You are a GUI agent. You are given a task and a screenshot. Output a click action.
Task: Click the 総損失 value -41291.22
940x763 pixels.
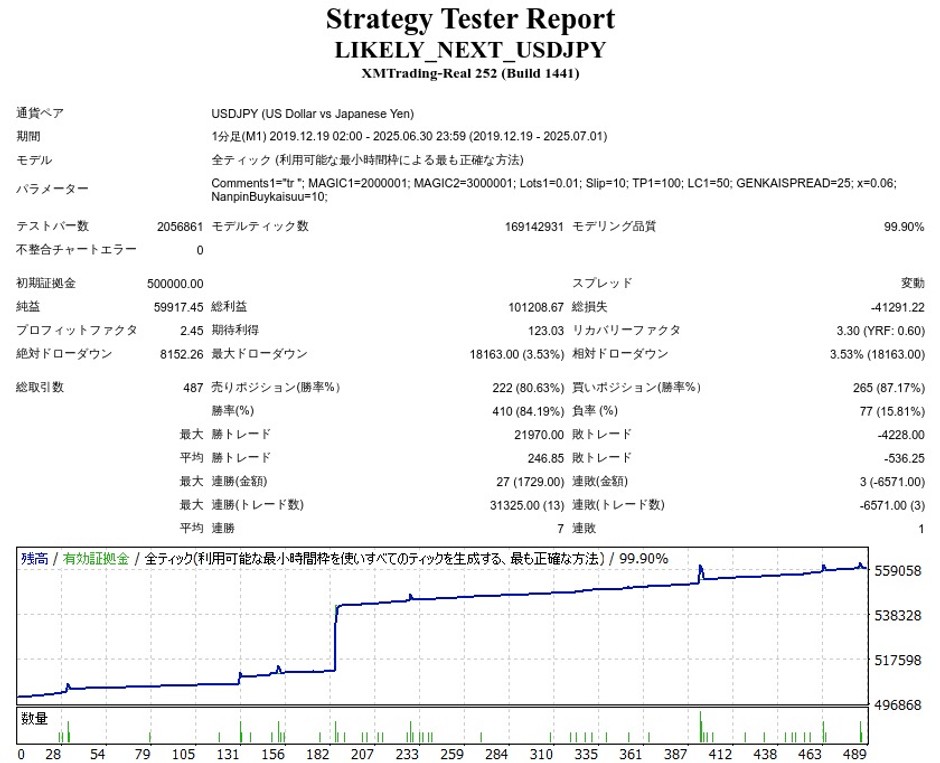pos(897,307)
